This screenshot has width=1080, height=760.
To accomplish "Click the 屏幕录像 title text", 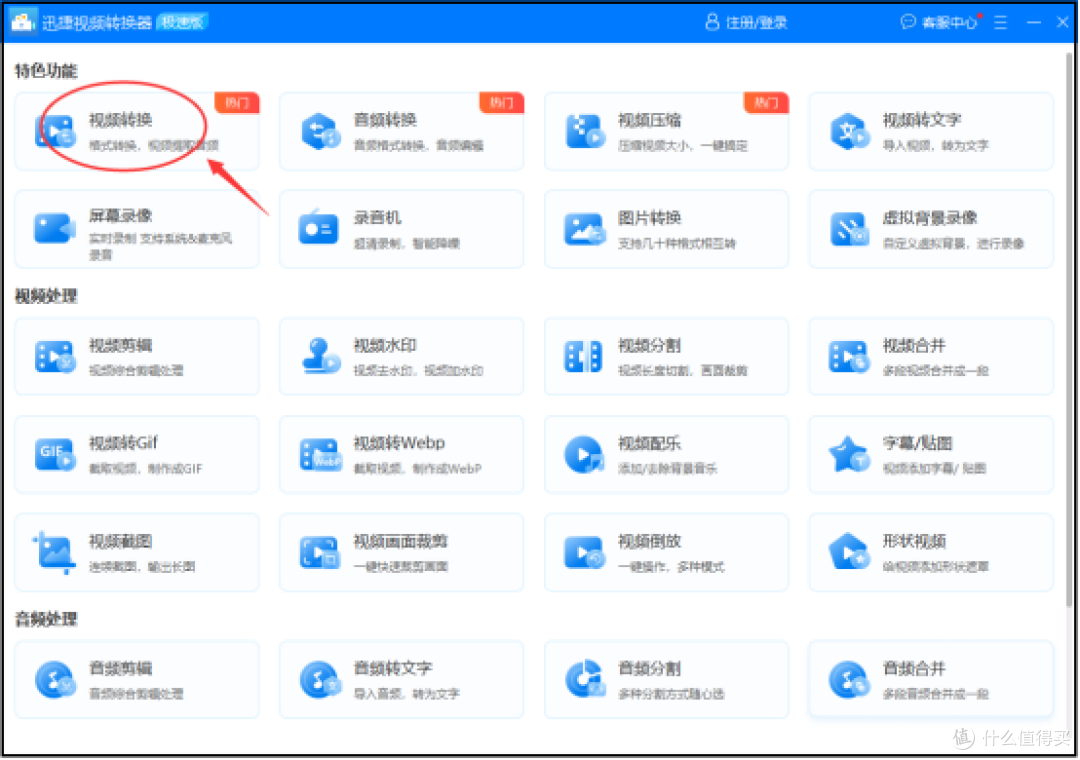I will [121, 216].
